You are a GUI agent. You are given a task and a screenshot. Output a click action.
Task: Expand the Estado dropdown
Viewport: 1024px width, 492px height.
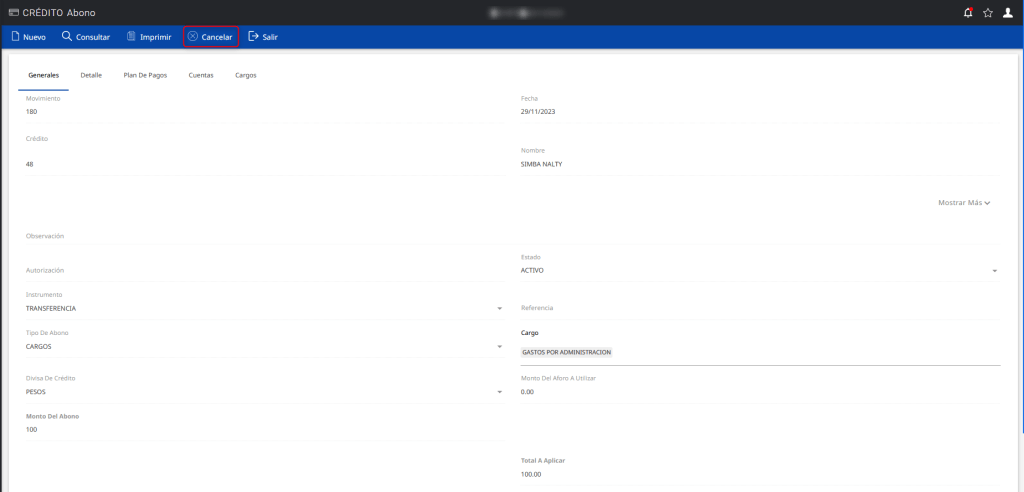click(994, 271)
